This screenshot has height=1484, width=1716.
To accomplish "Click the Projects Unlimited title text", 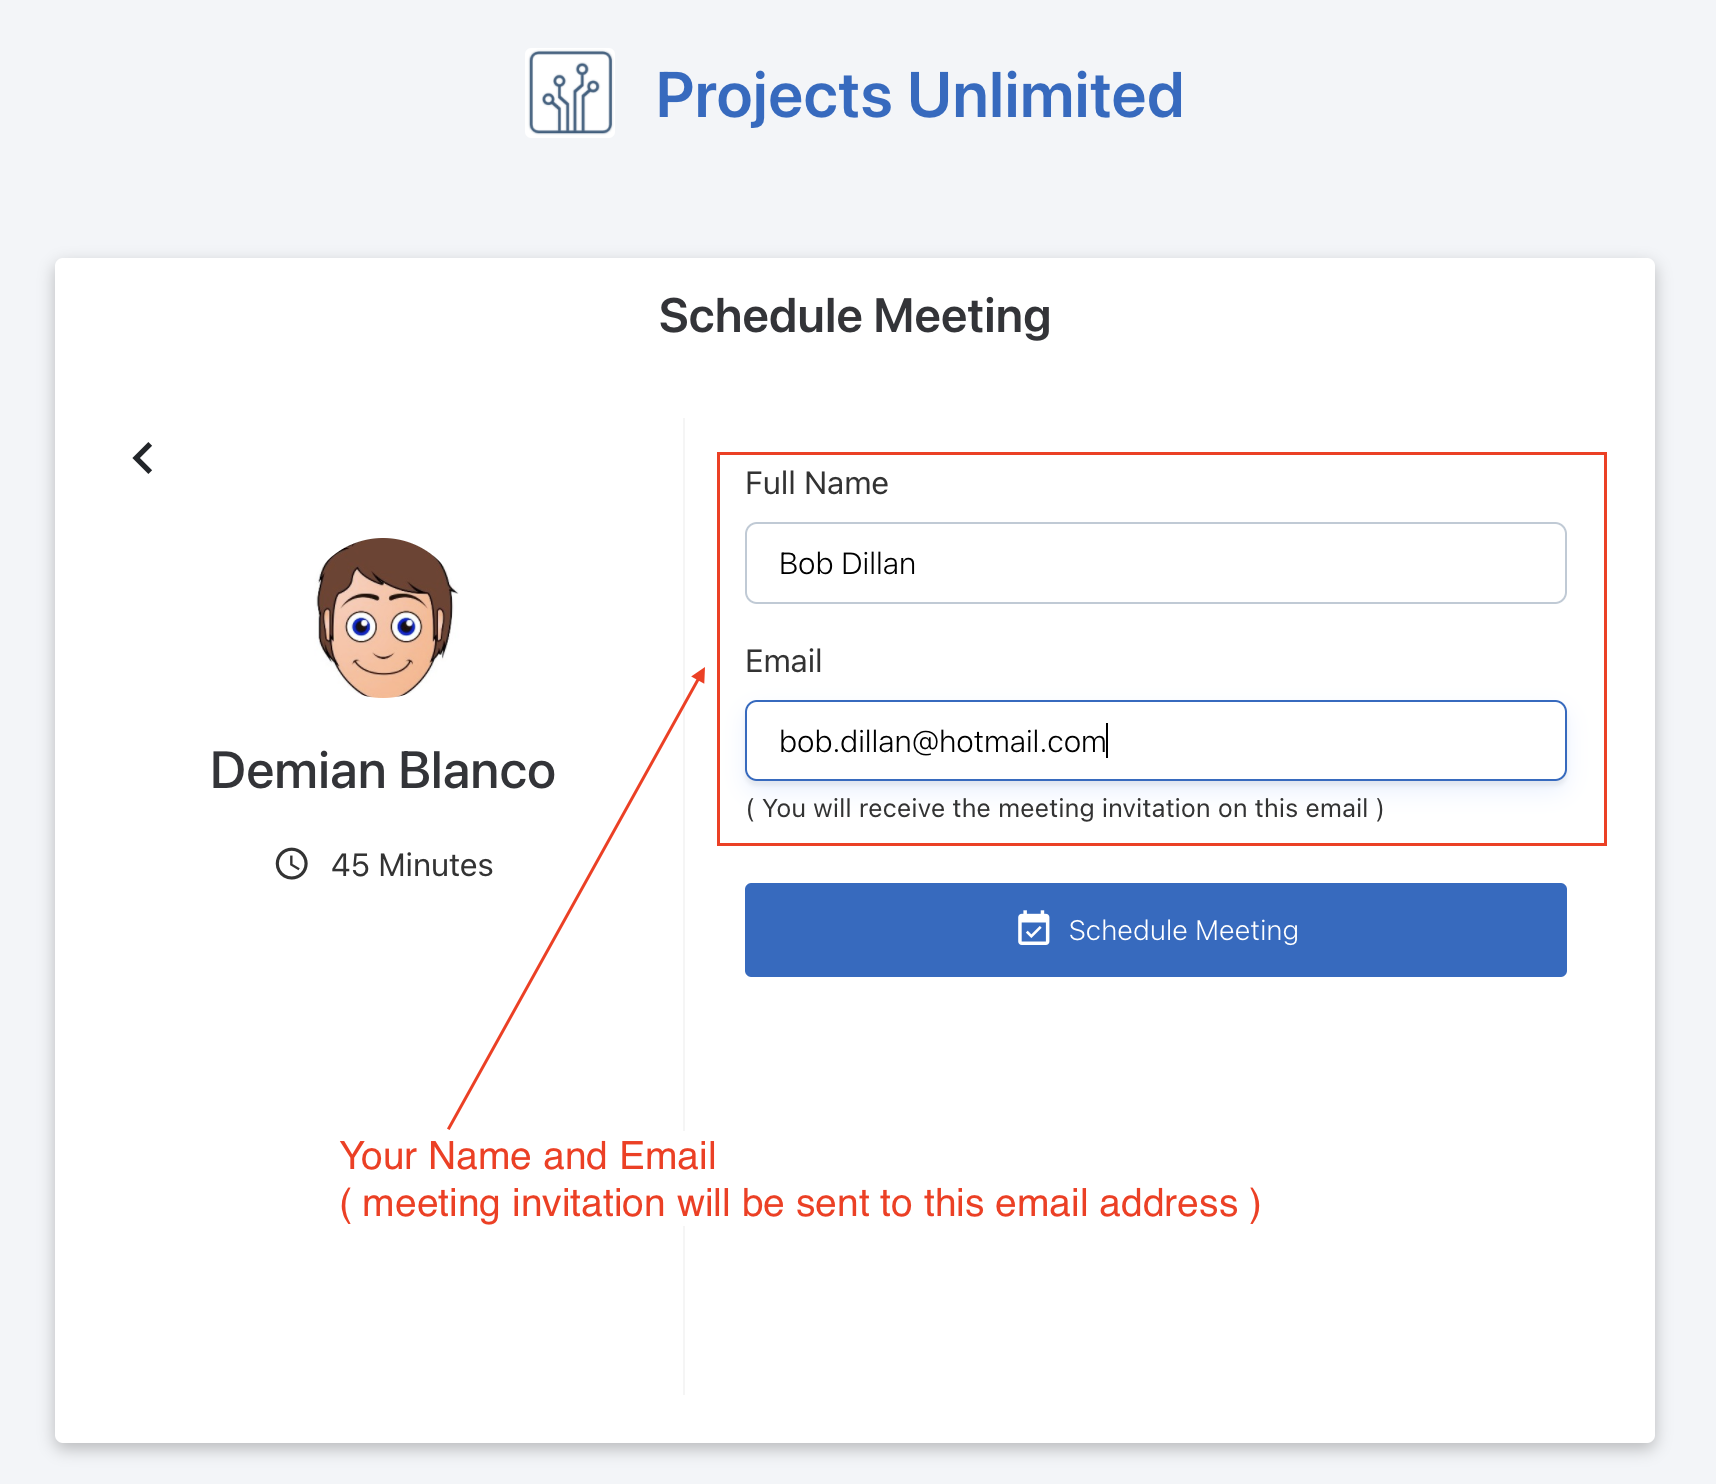I will 919,96.
